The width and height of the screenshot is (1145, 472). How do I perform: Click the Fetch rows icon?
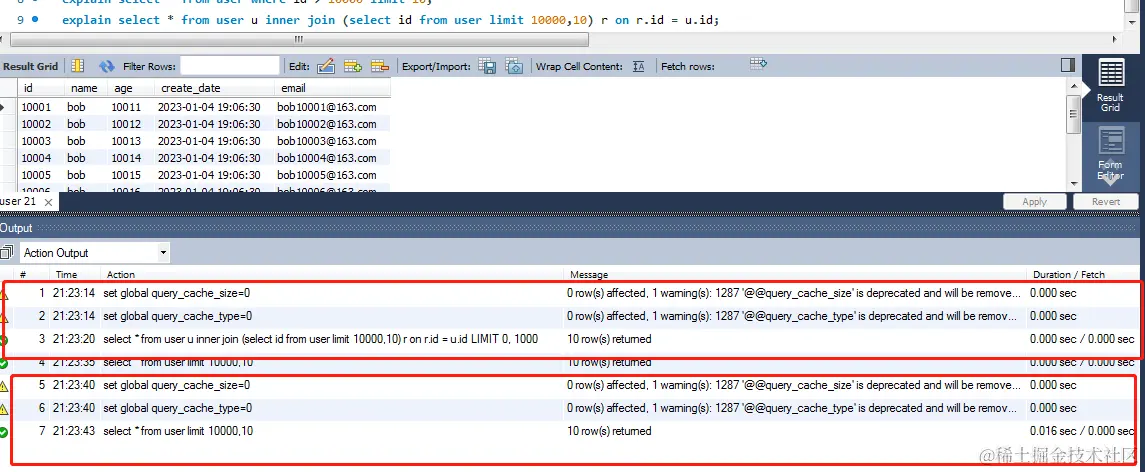tap(758, 64)
